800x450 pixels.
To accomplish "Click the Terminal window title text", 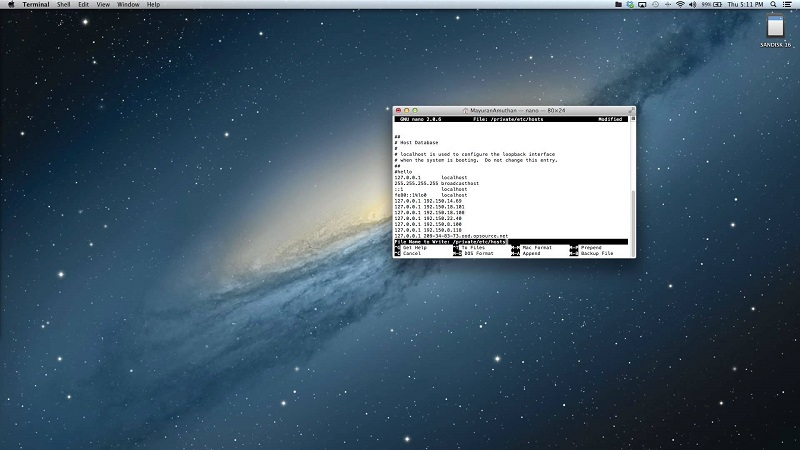I will click(x=517, y=111).
